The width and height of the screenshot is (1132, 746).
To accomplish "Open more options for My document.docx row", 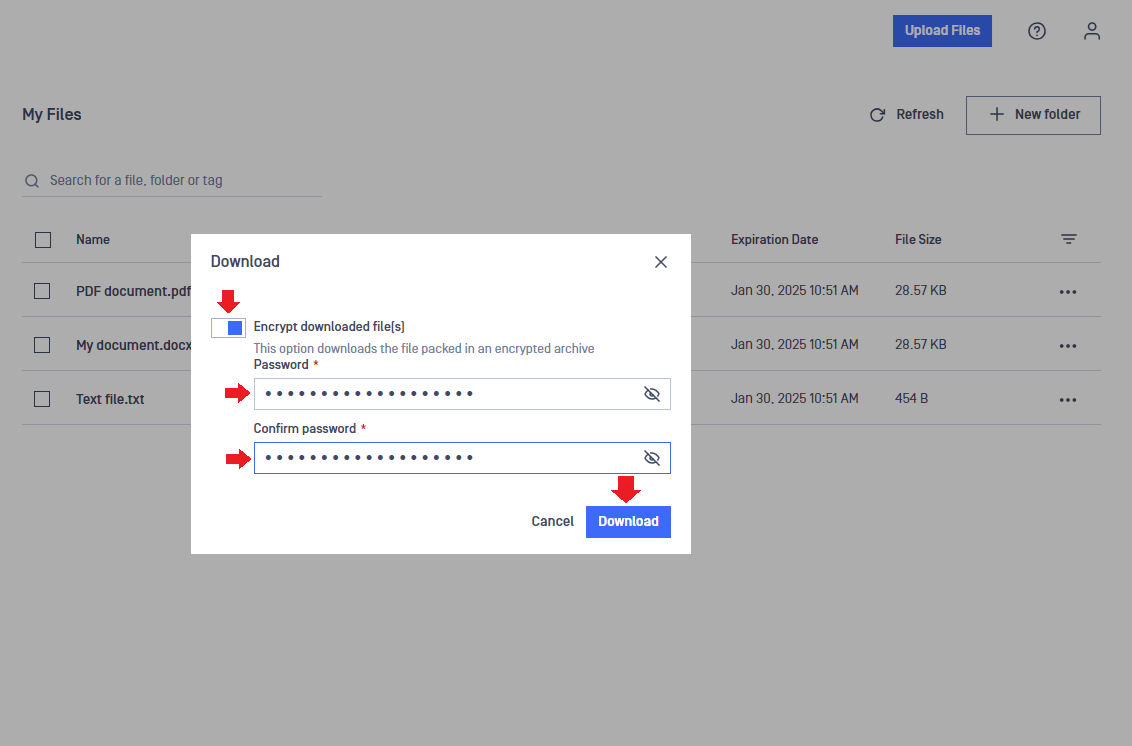I will coord(1068,346).
